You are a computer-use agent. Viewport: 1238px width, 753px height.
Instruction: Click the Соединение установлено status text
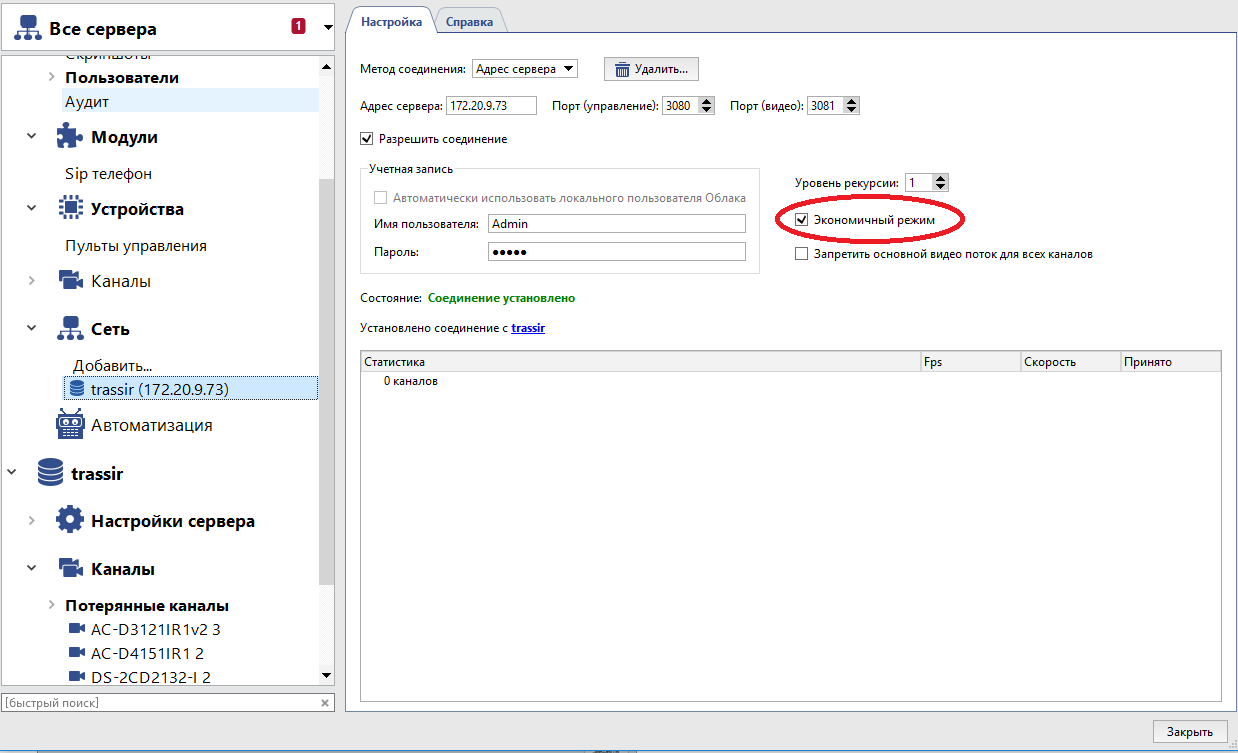[502, 298]
